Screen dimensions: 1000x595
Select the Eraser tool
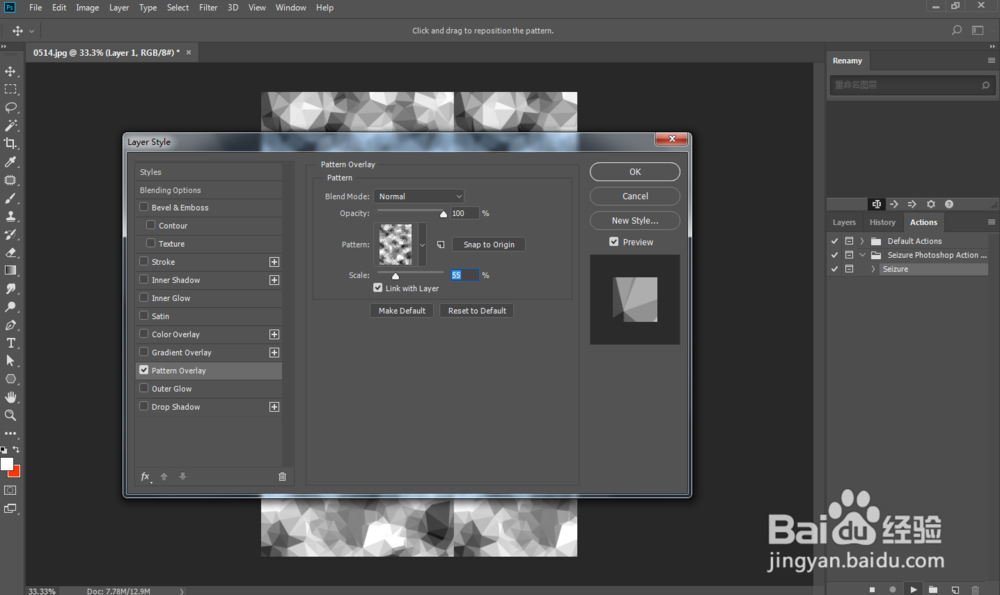tap(10, 253)
